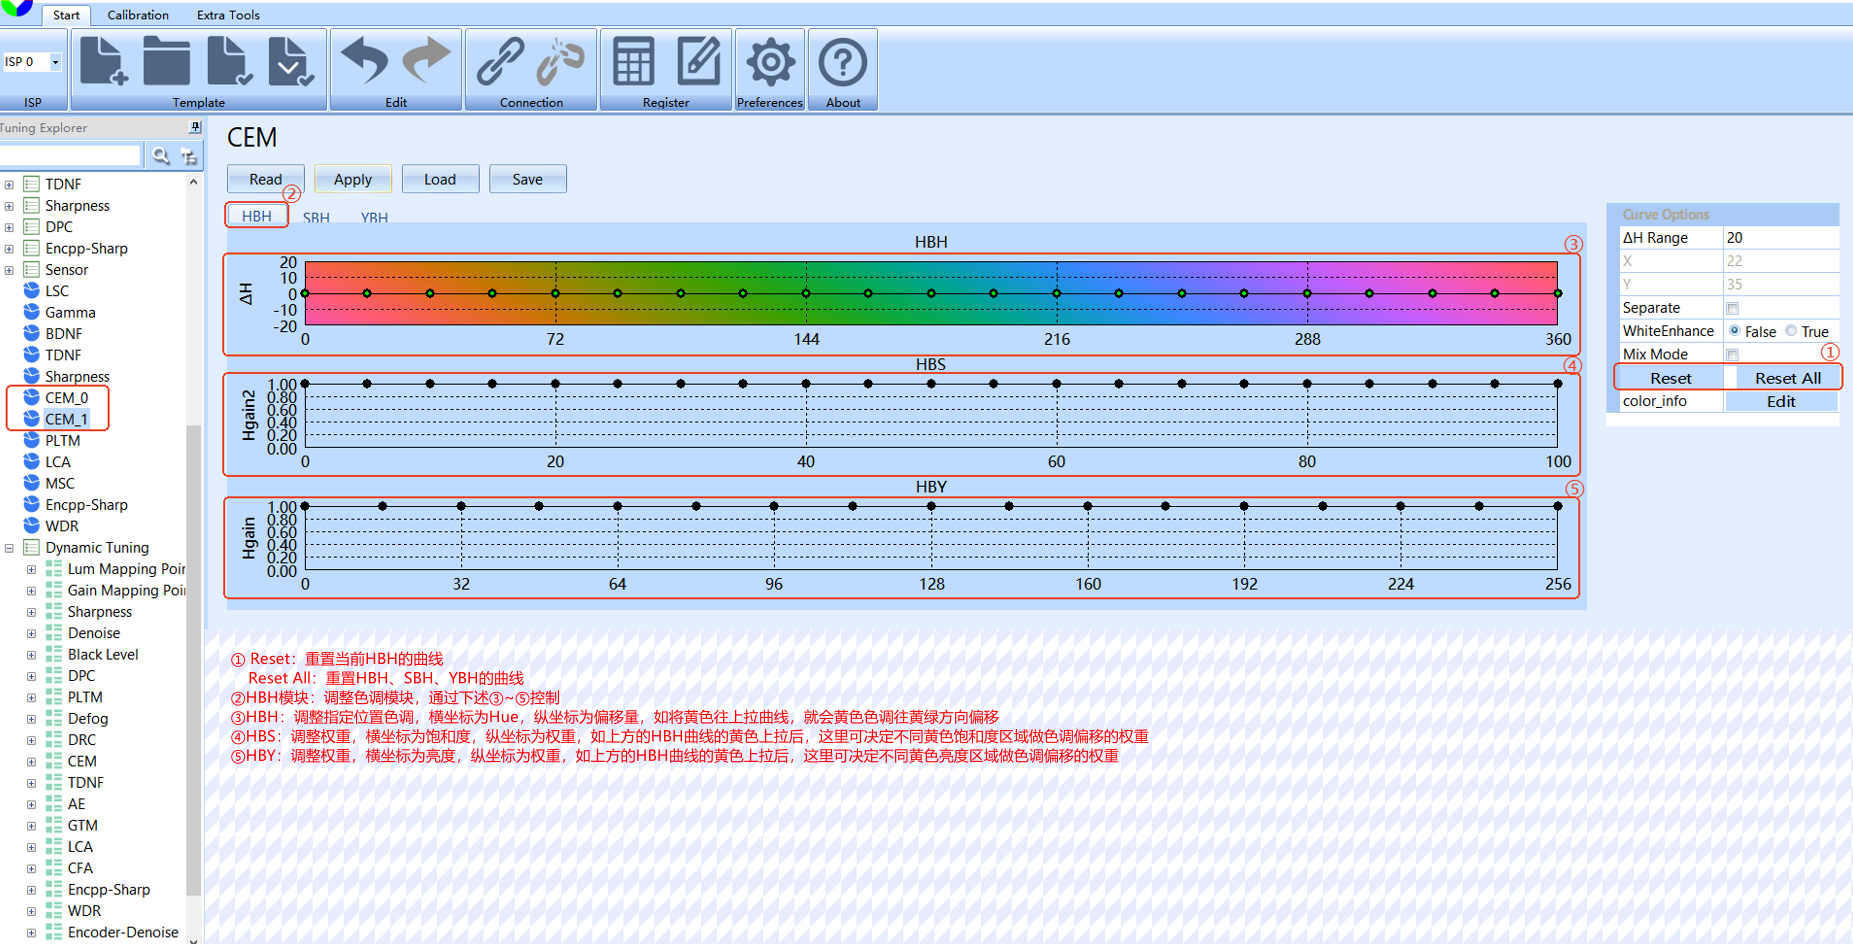
Task: Click the Undo arrow icon
Action: [x=364, y=62]
